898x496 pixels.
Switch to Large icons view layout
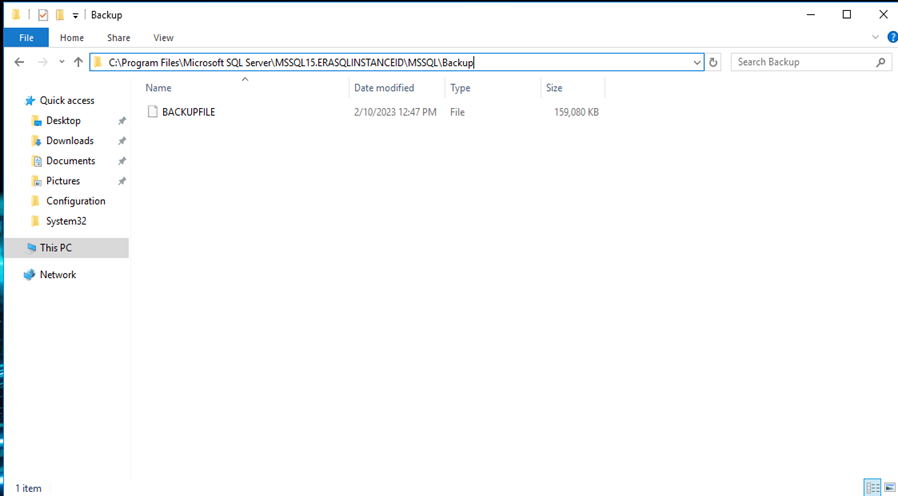click(x=889, y=488)
